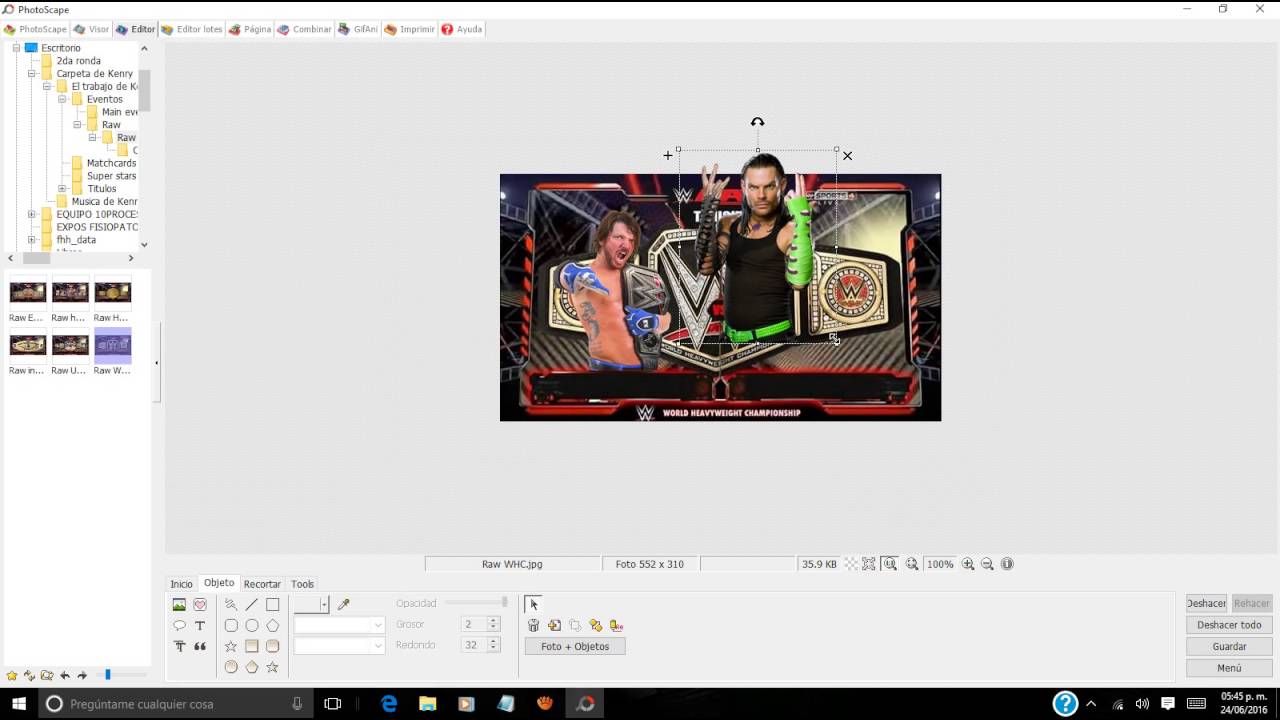Switch to the Inicio tab
This screenshot has height=720, width=1280.
pos(181,584)
